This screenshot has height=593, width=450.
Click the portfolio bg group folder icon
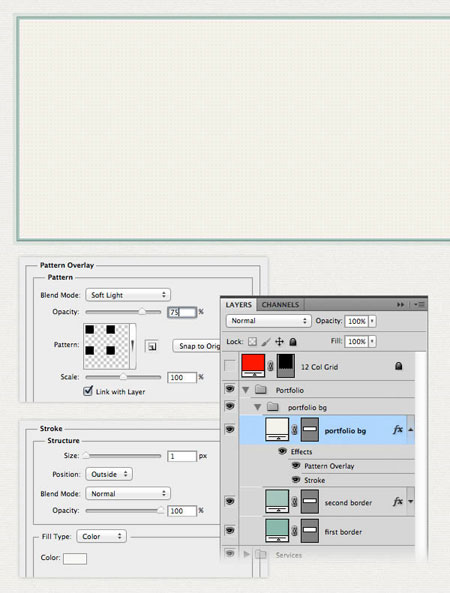point(273,407)
